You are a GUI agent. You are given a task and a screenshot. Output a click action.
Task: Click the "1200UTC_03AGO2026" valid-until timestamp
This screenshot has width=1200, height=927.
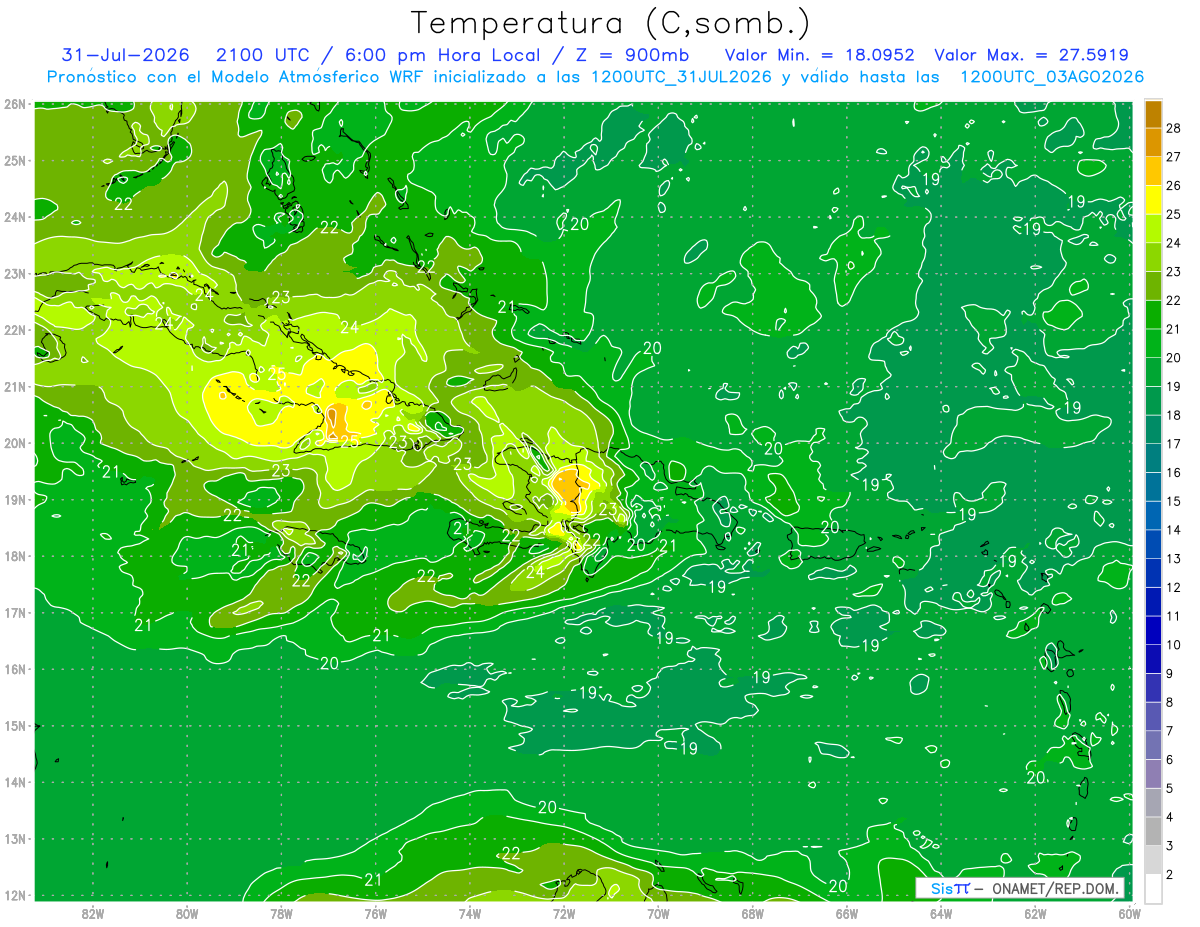pyautogui.click(x=1052, y=77)
